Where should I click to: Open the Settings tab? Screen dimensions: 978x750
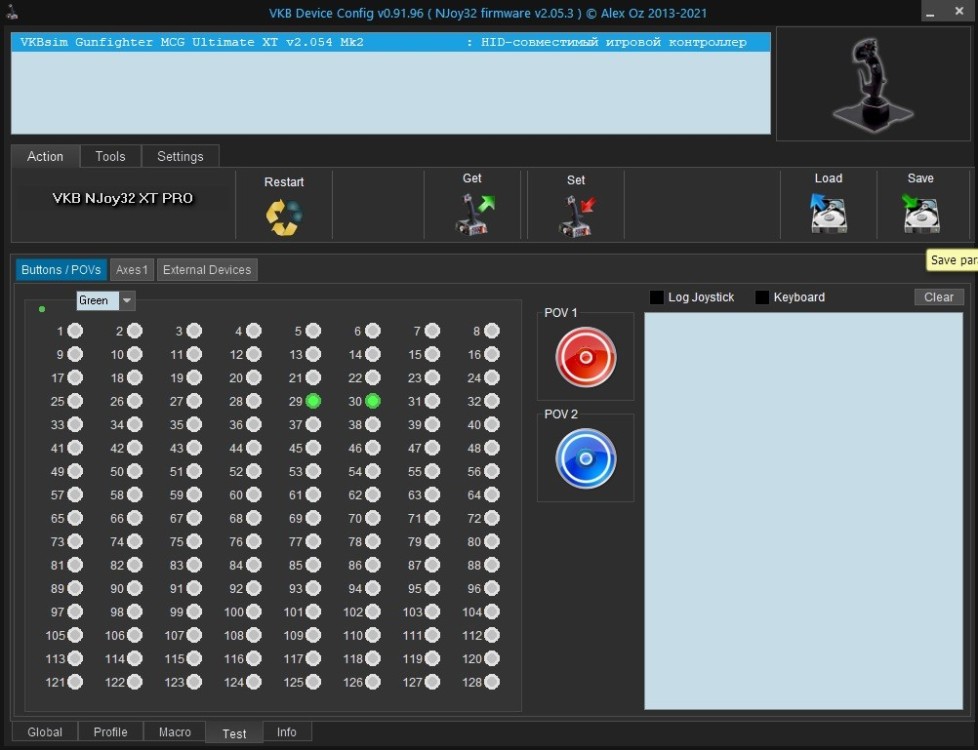(180, 156)
